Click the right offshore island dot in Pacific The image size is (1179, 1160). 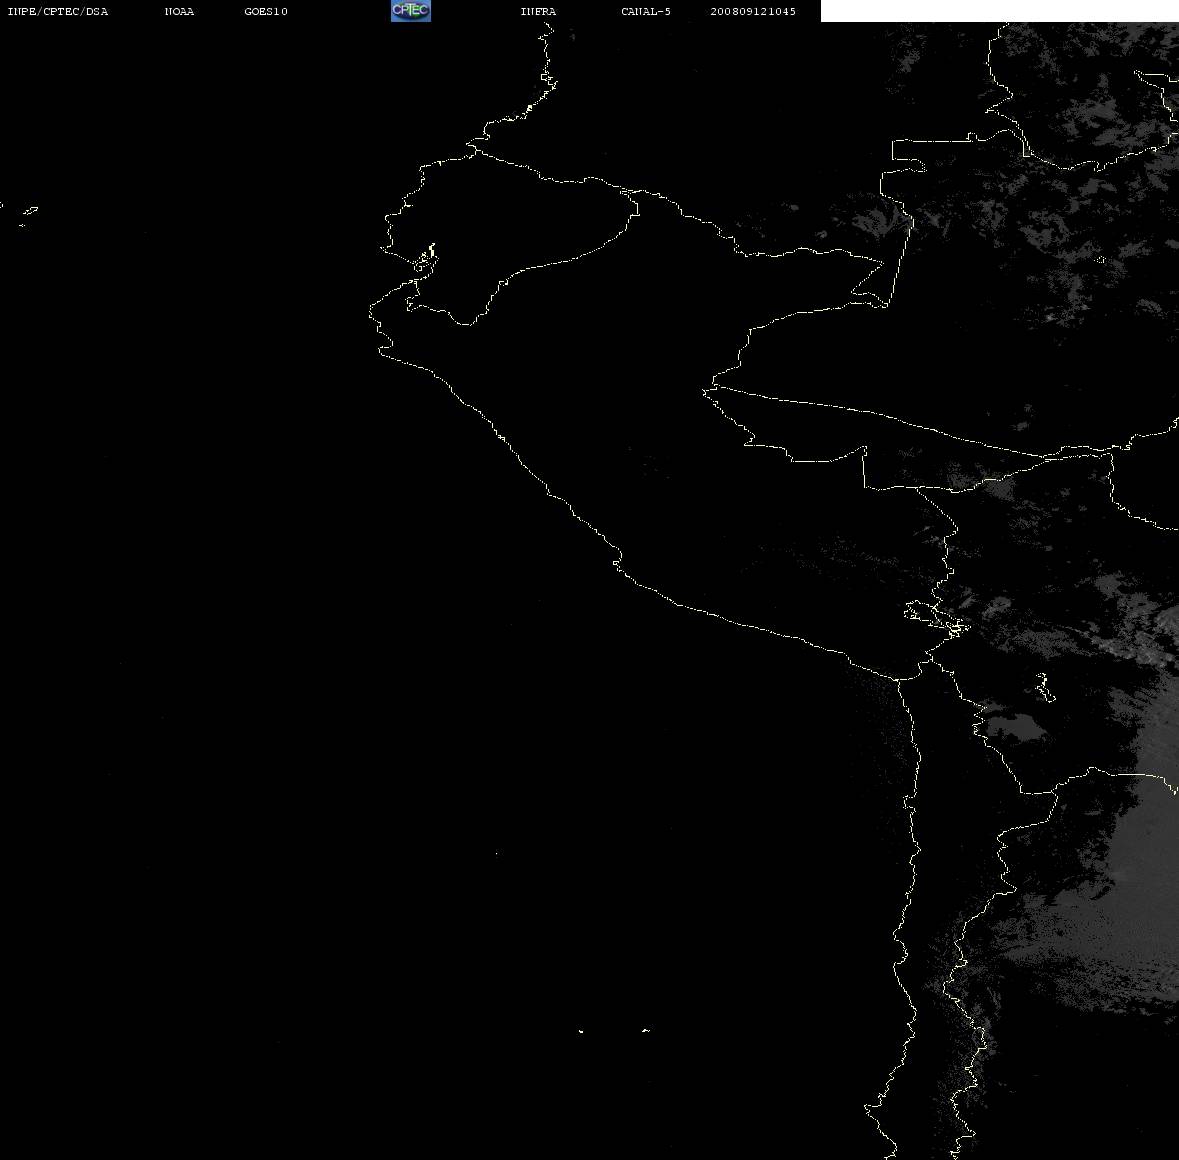646,1030
